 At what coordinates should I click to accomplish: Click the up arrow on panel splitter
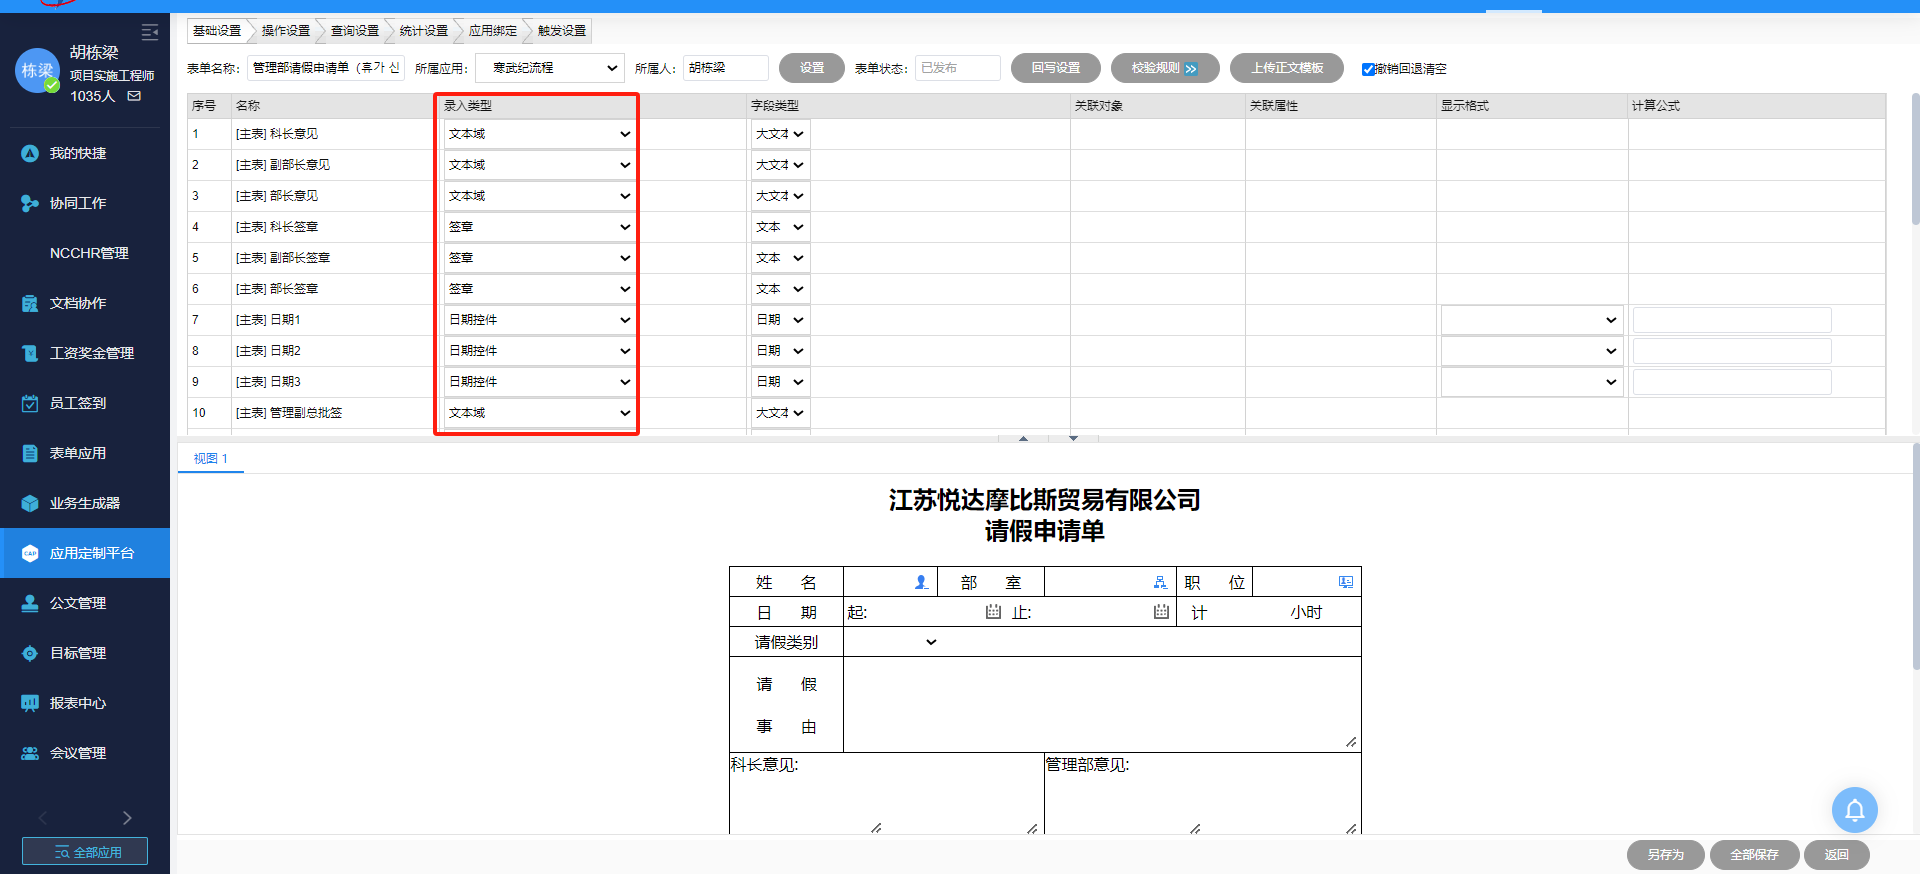click(1023, 438)
